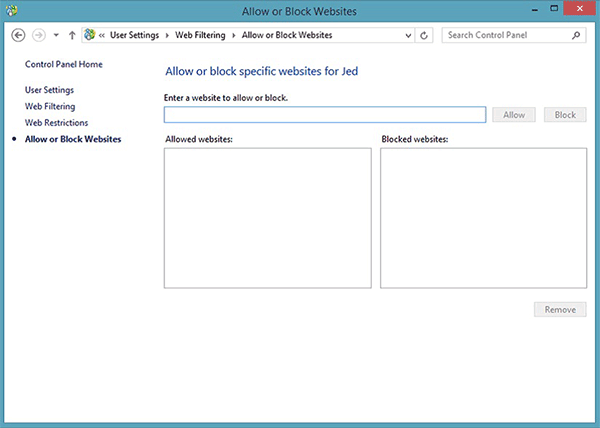The image size is (600, 428).
Task: Click the website entry text field
Action: tap(324, 115)
